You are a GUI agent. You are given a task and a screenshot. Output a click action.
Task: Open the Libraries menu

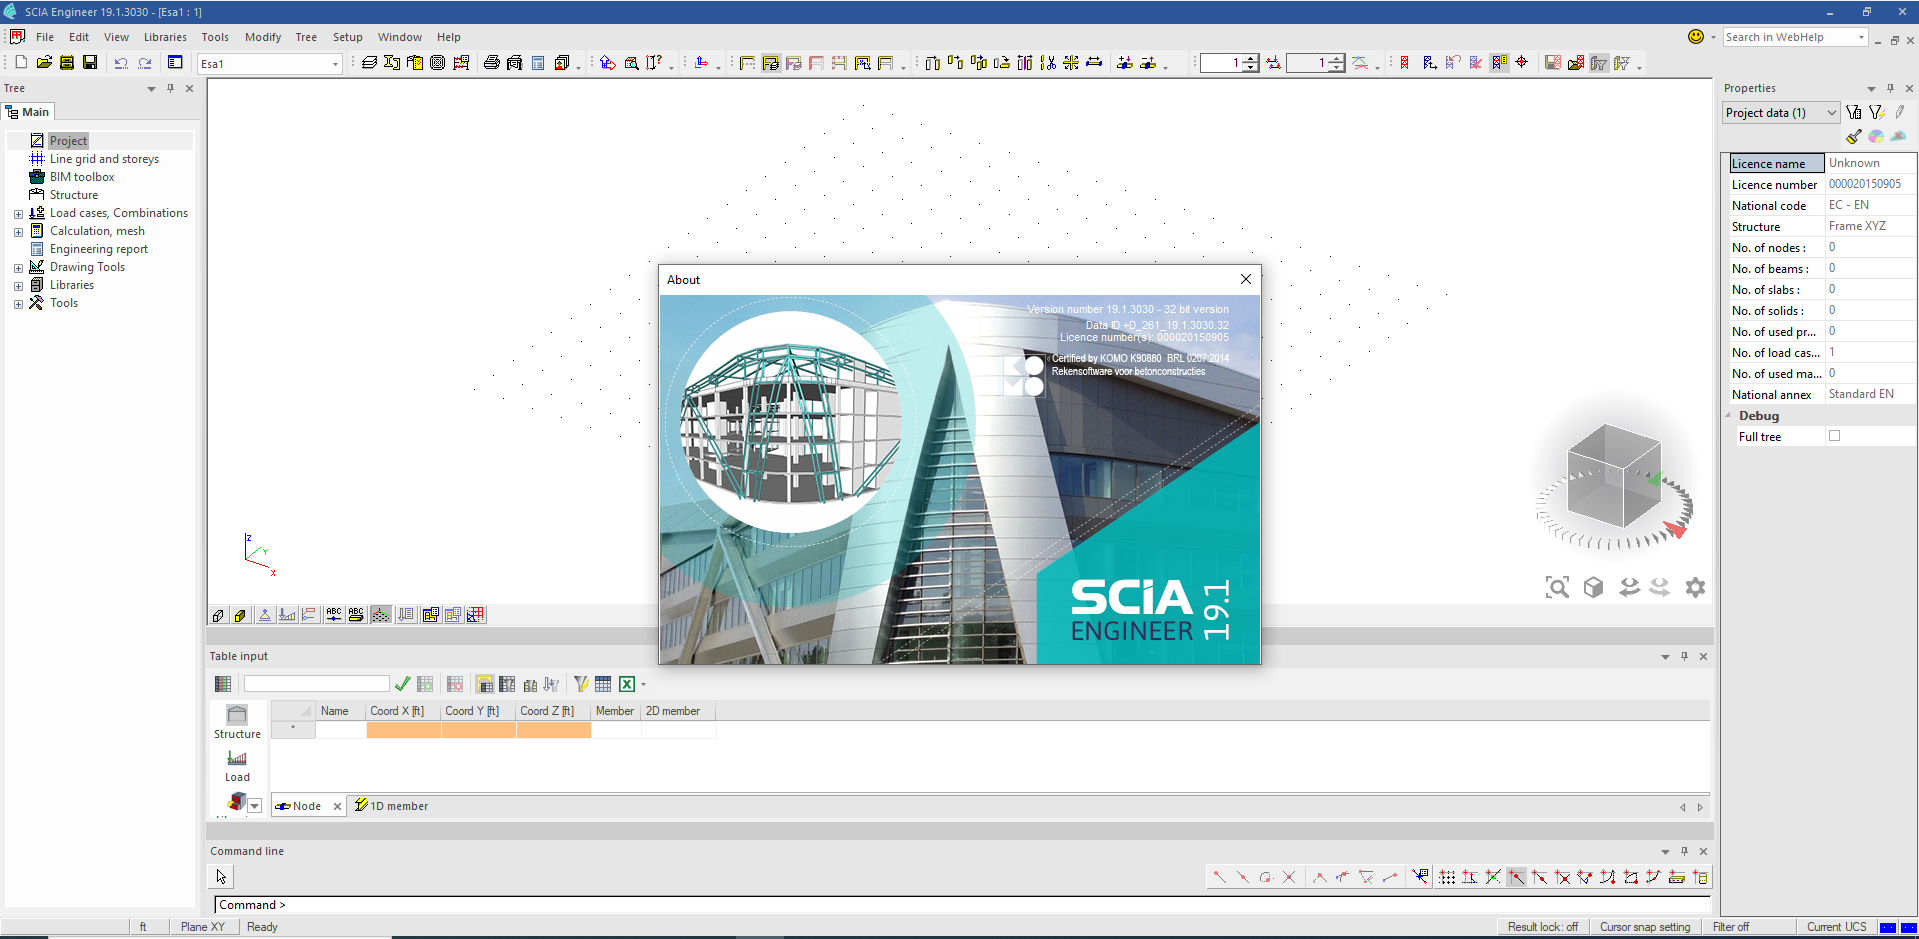click(x=165, y=37)
